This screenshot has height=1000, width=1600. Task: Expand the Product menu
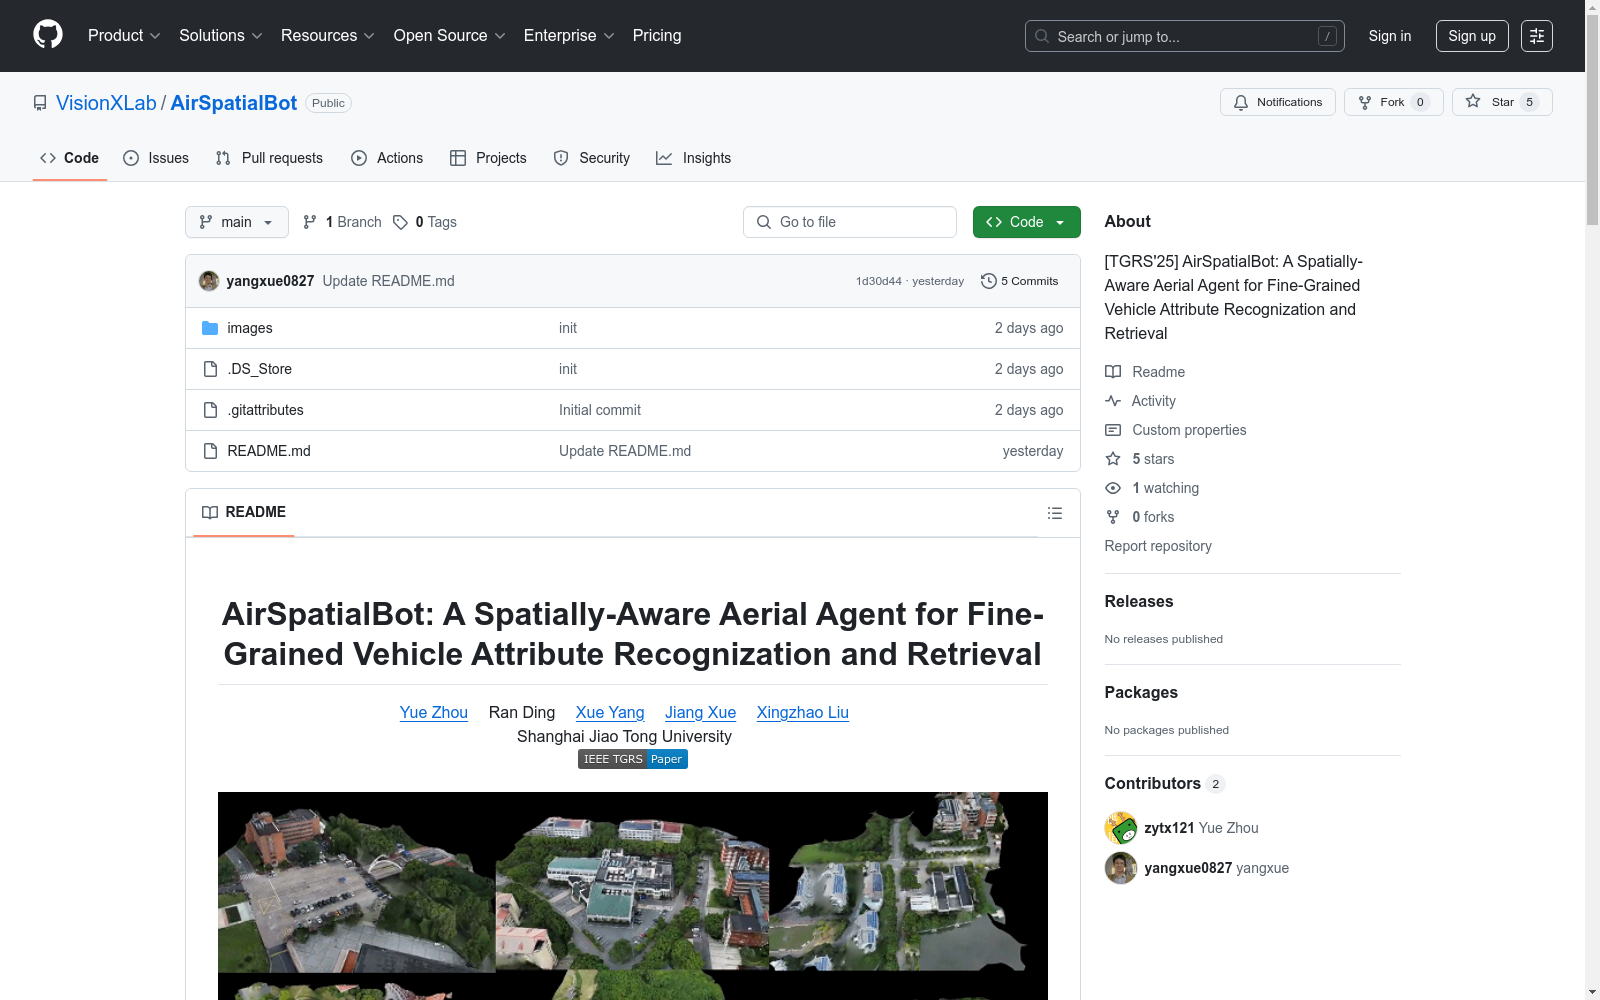124,36
